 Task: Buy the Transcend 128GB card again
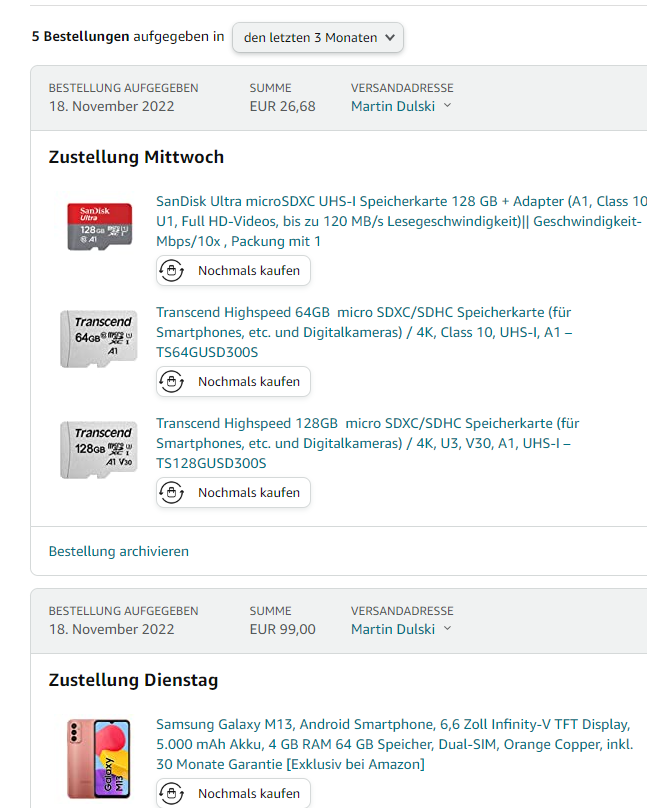pyautogui.click(x=233, y=493)
